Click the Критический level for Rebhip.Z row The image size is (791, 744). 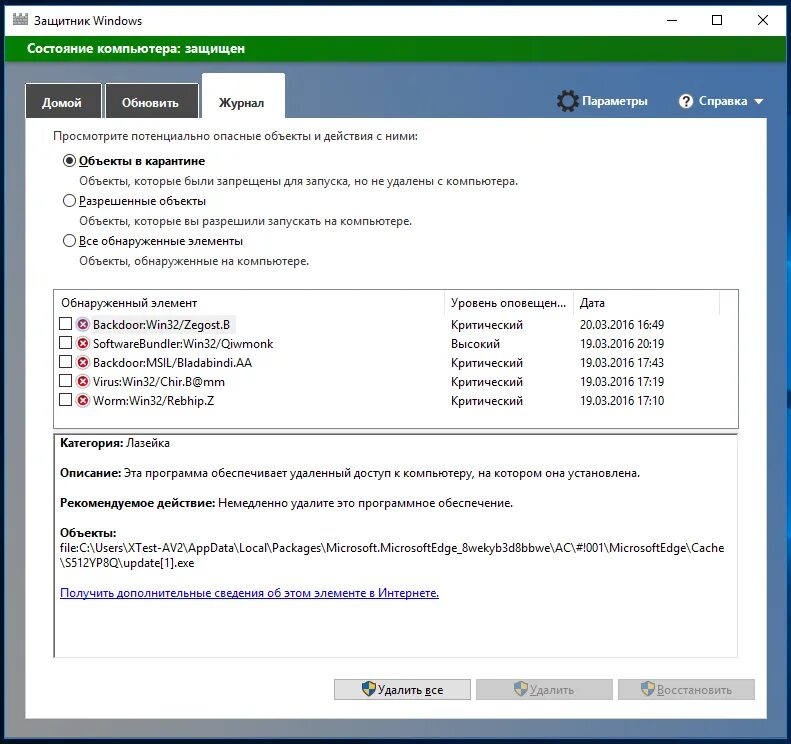tap(487, 401)
